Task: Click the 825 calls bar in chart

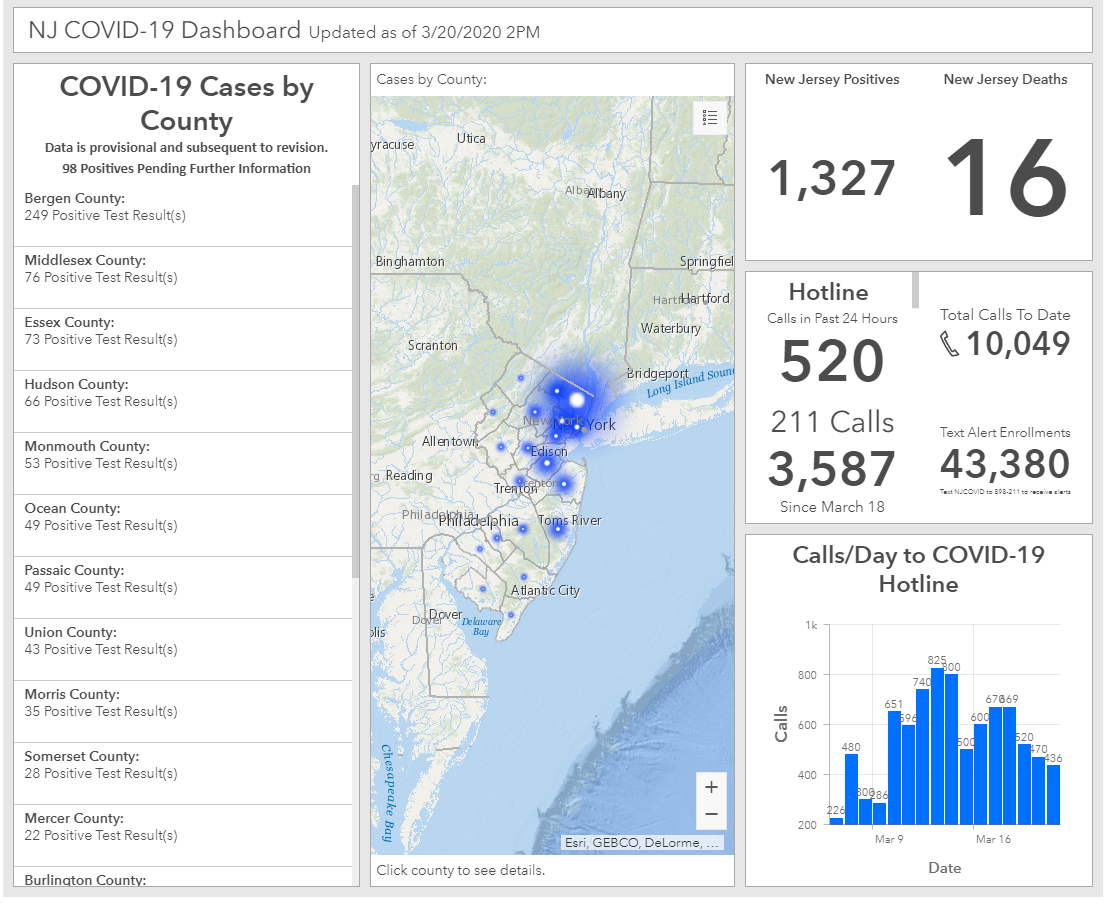Action: [x=937, y=746]
